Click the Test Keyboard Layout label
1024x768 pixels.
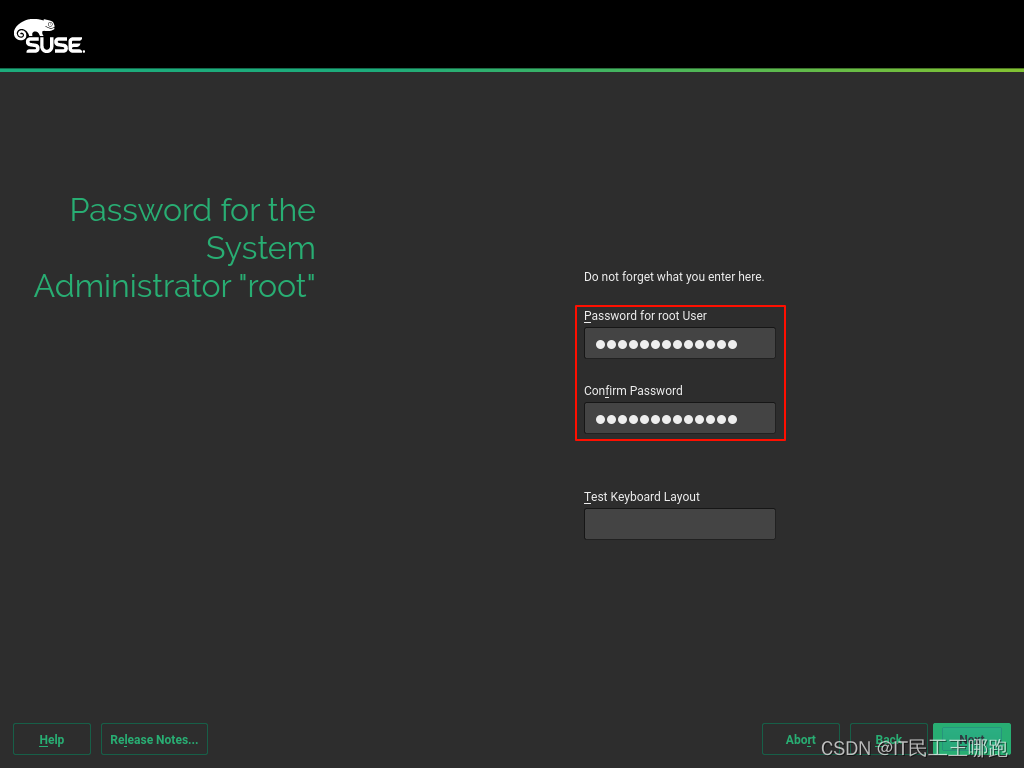coord(641,496)
